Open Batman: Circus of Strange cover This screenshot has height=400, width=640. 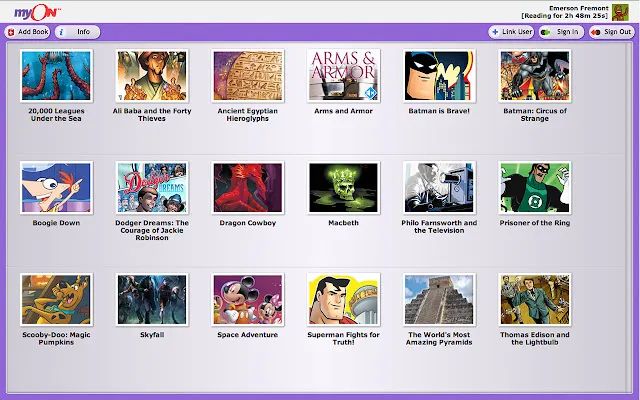click(x=535, y=76)
